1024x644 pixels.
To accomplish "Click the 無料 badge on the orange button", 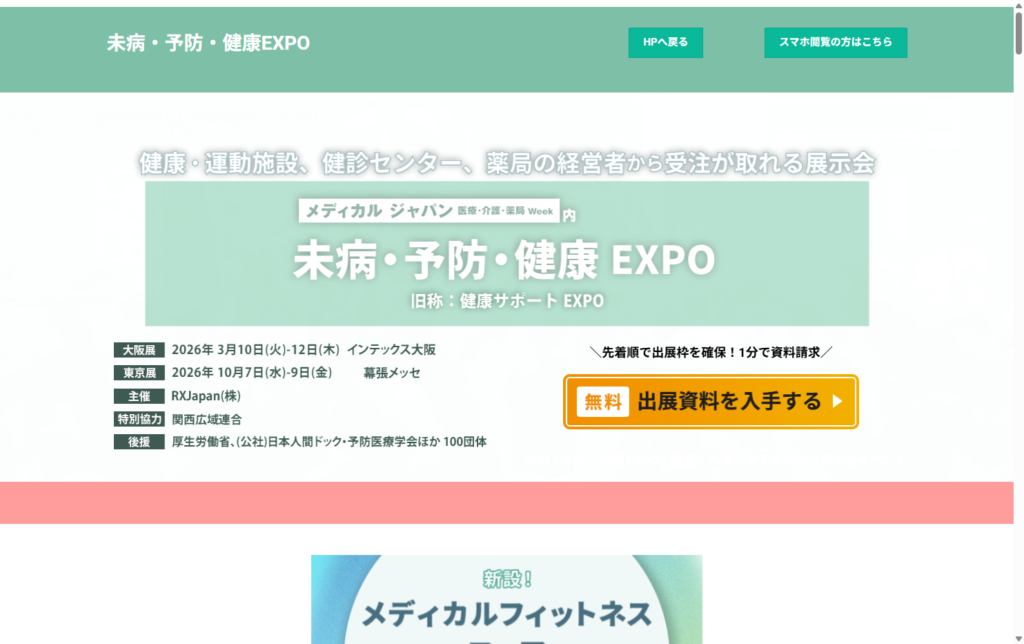I will tap(601, 401).
